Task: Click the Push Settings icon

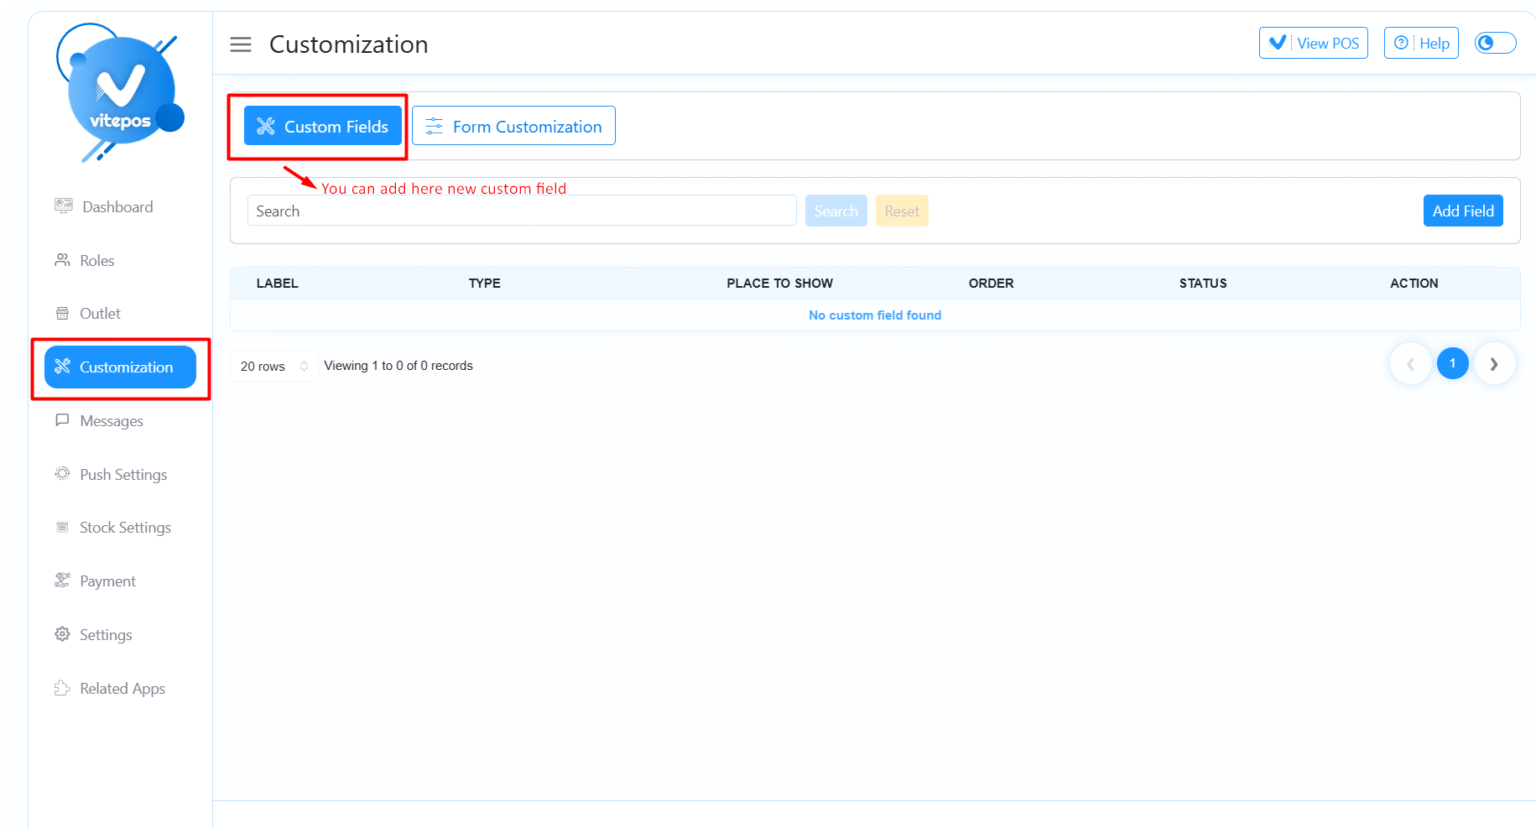Action: pos(62,474)
